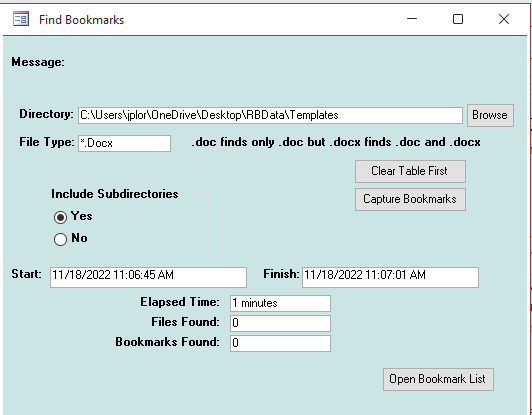
Task: Select No for Include Subdirectories
Action: point(60,239)
